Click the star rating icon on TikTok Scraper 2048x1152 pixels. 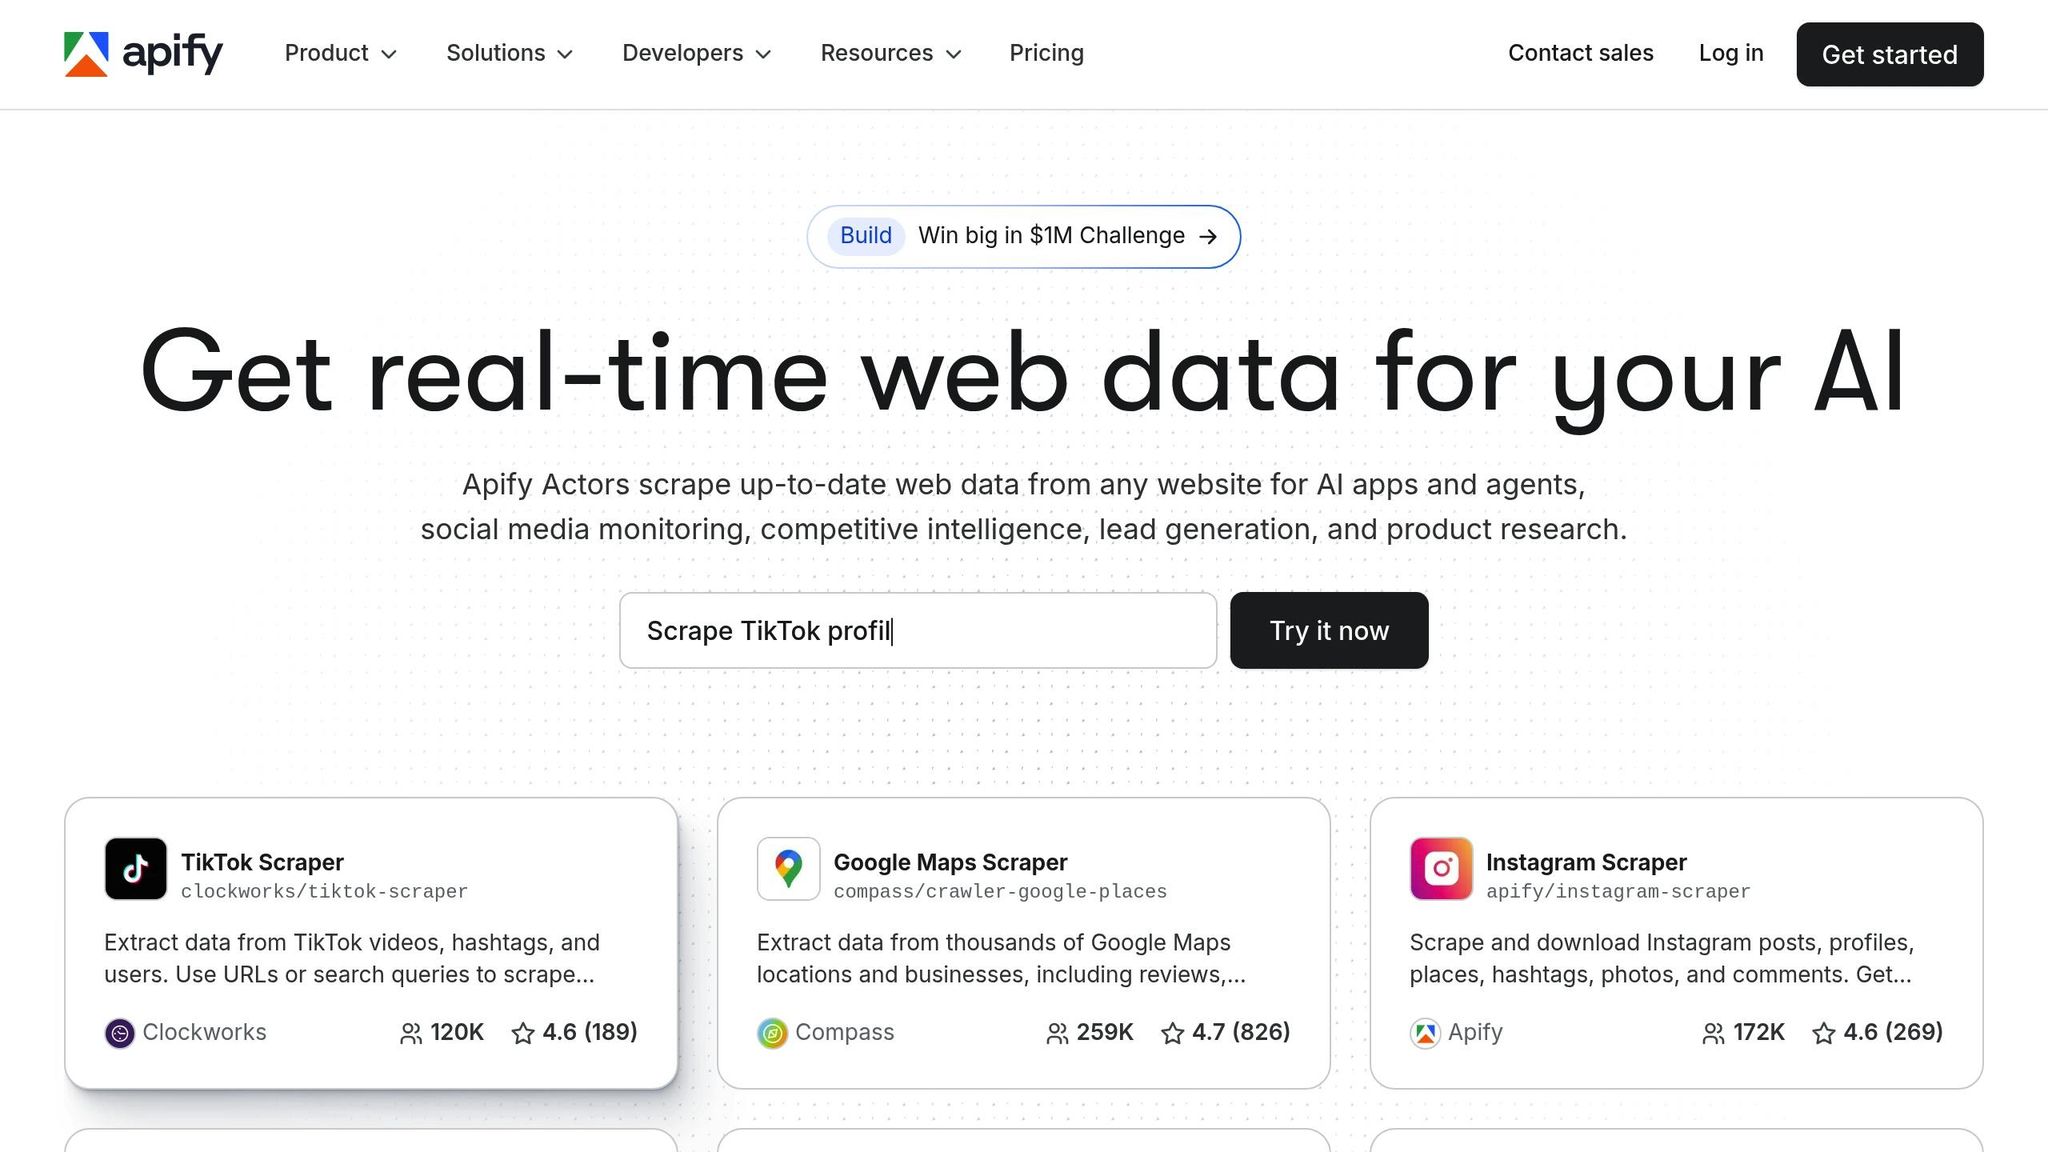[523, 1033]
